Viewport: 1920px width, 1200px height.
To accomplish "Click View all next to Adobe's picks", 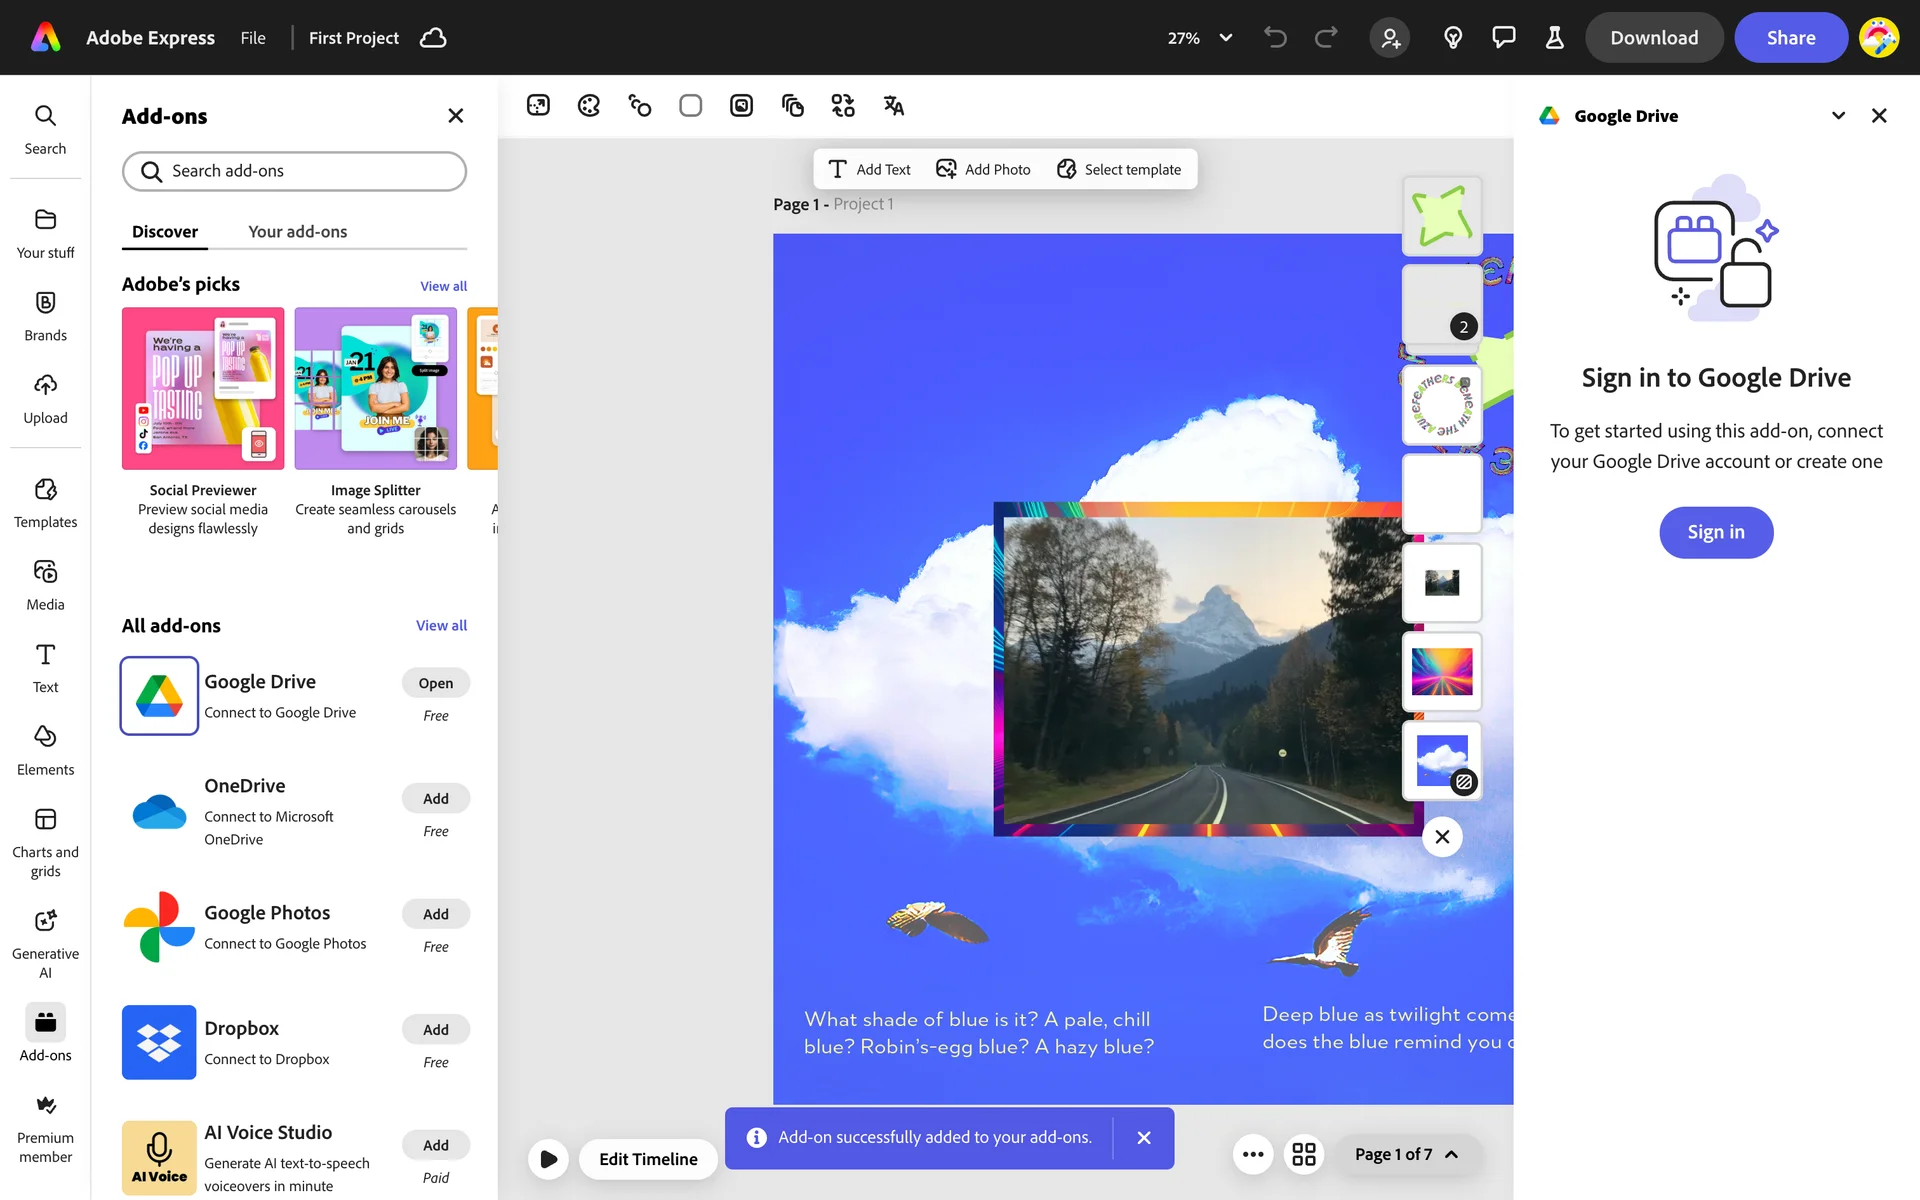I will 443,286.
